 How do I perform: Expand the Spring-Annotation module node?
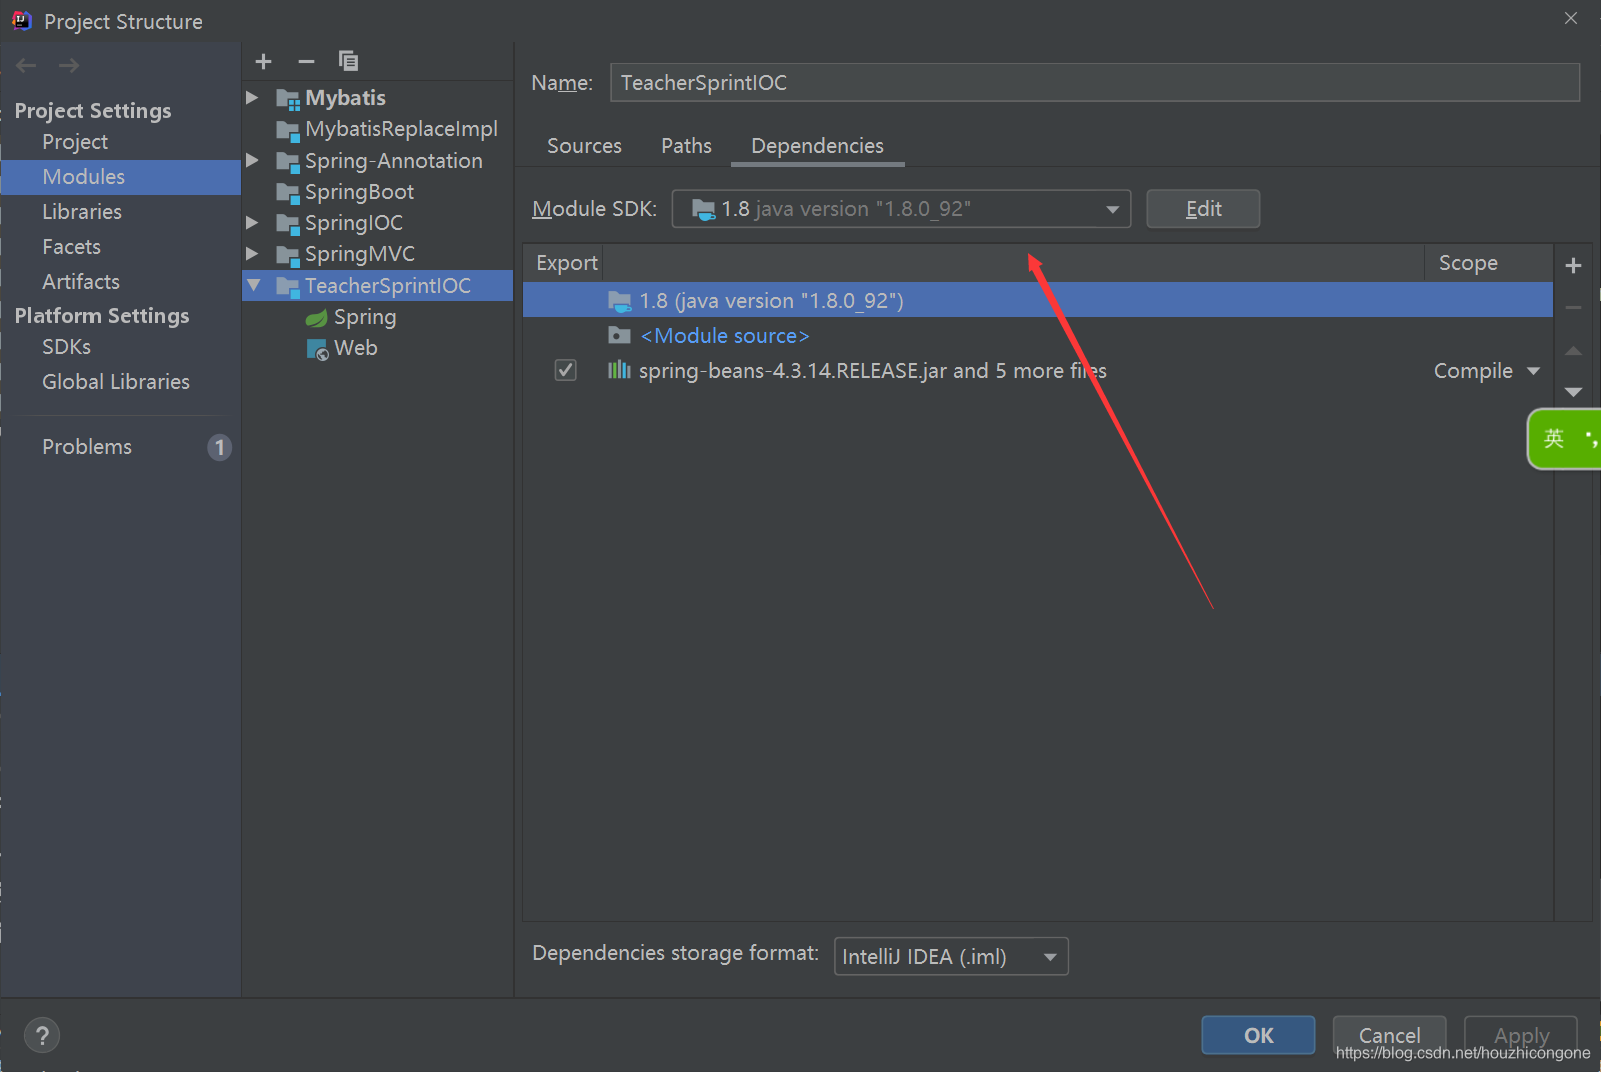click(x=253, y=161)
